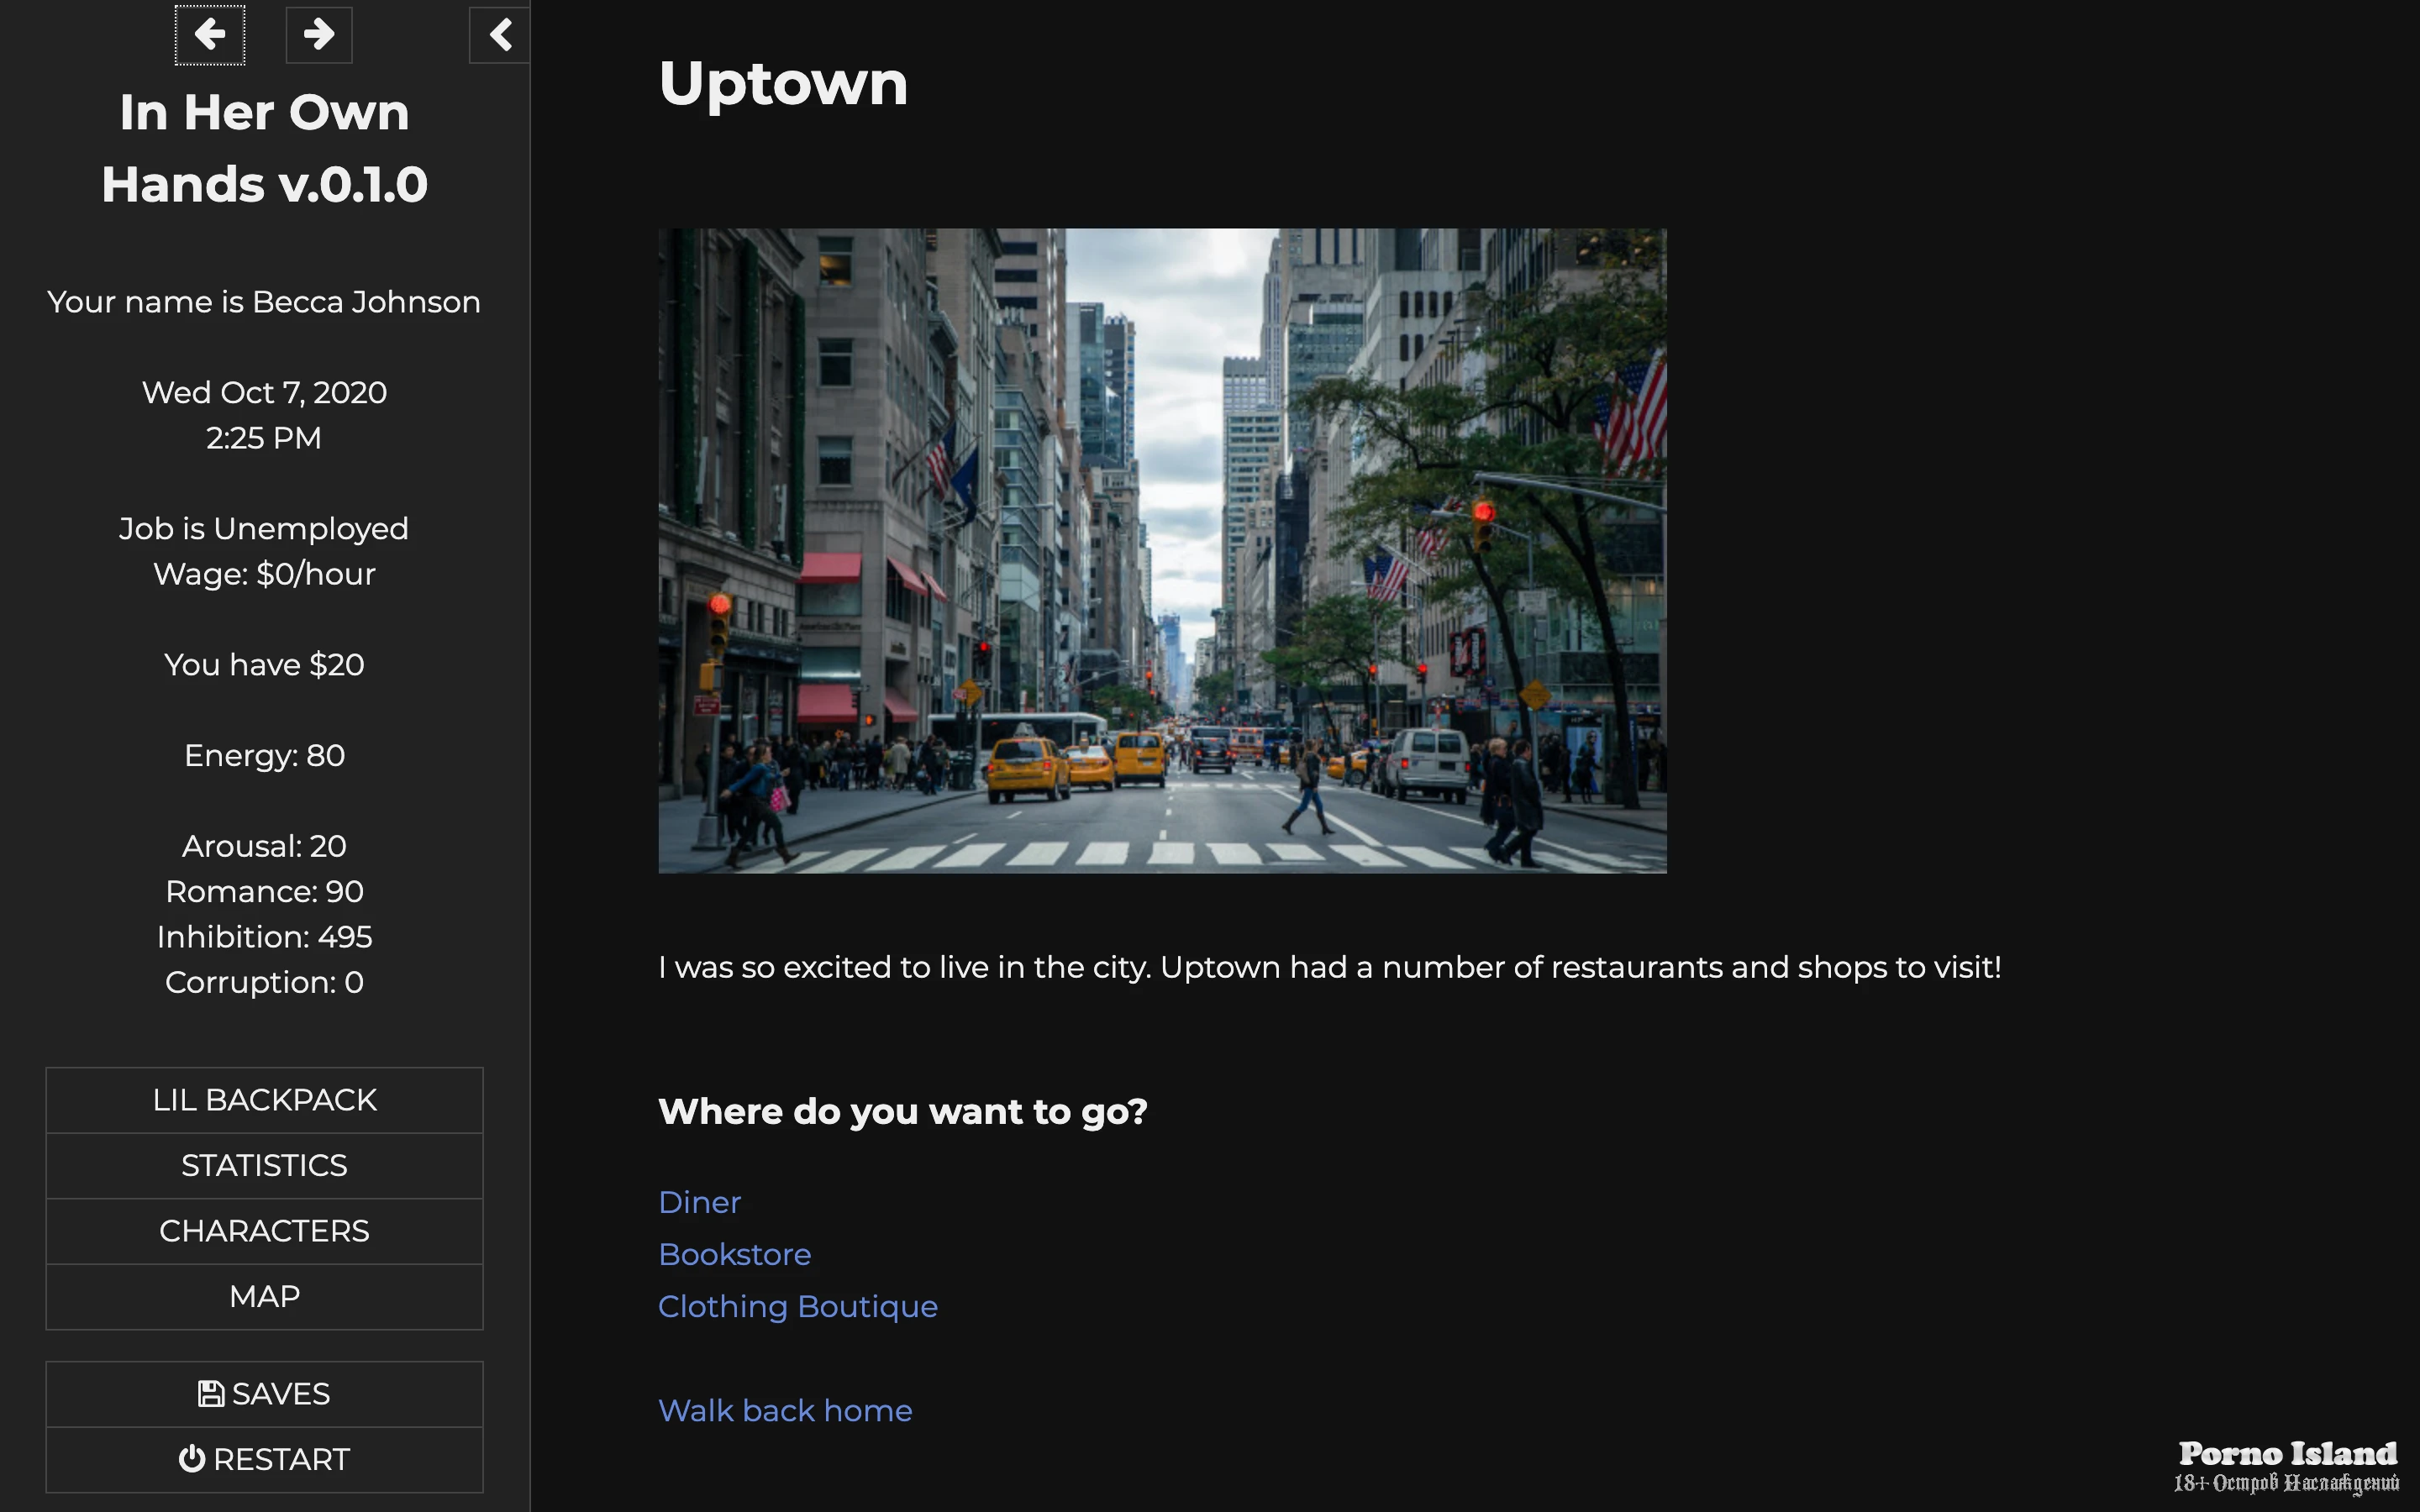Go to the Diner
This screenshot has width=2420, height=1512.
point(699,1202)
